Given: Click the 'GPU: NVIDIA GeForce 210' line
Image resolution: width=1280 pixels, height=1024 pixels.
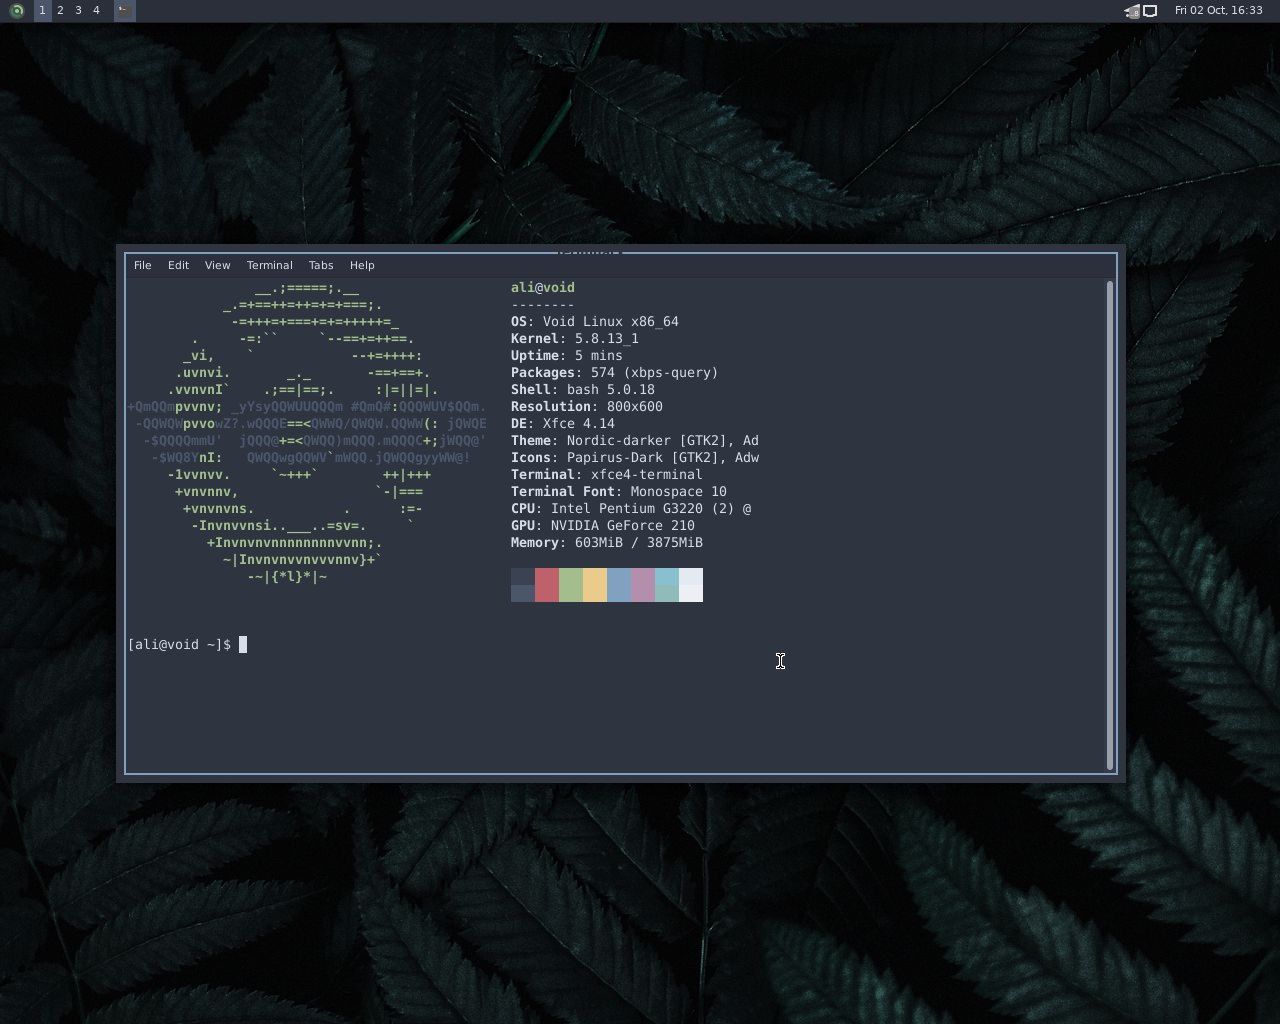Looking at the screenshot, I should point(603,526).
